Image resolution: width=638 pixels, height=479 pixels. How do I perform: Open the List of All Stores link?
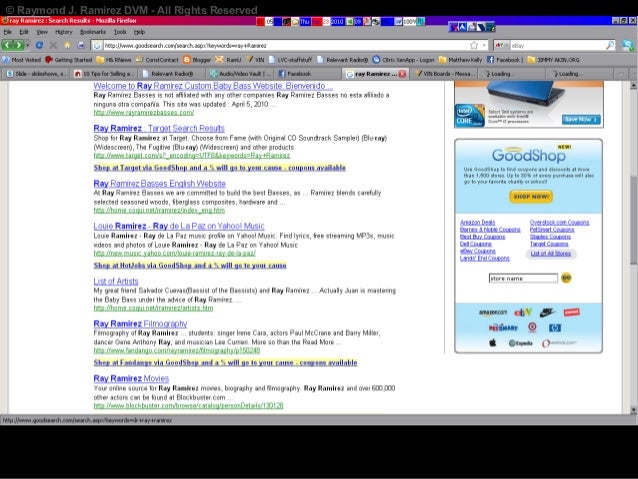tap(551, 254)
